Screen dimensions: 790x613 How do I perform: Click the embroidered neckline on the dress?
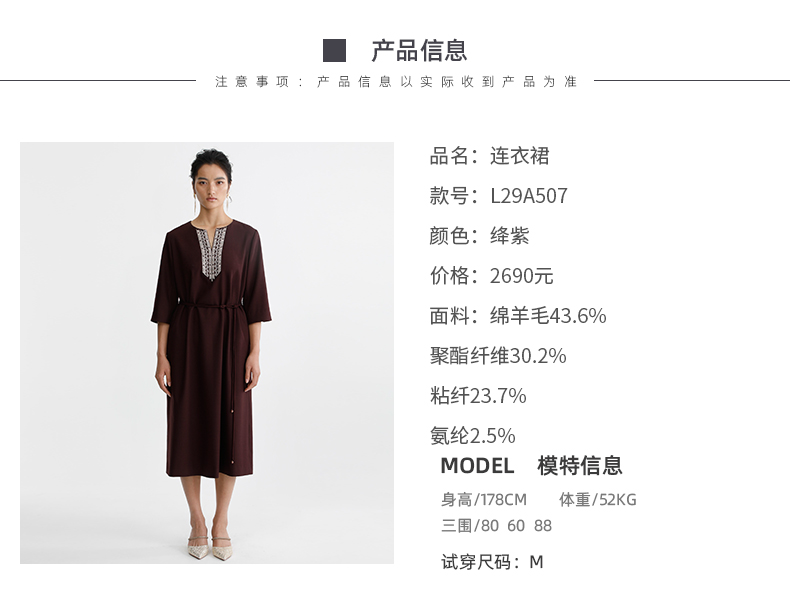tap(212, 252)
